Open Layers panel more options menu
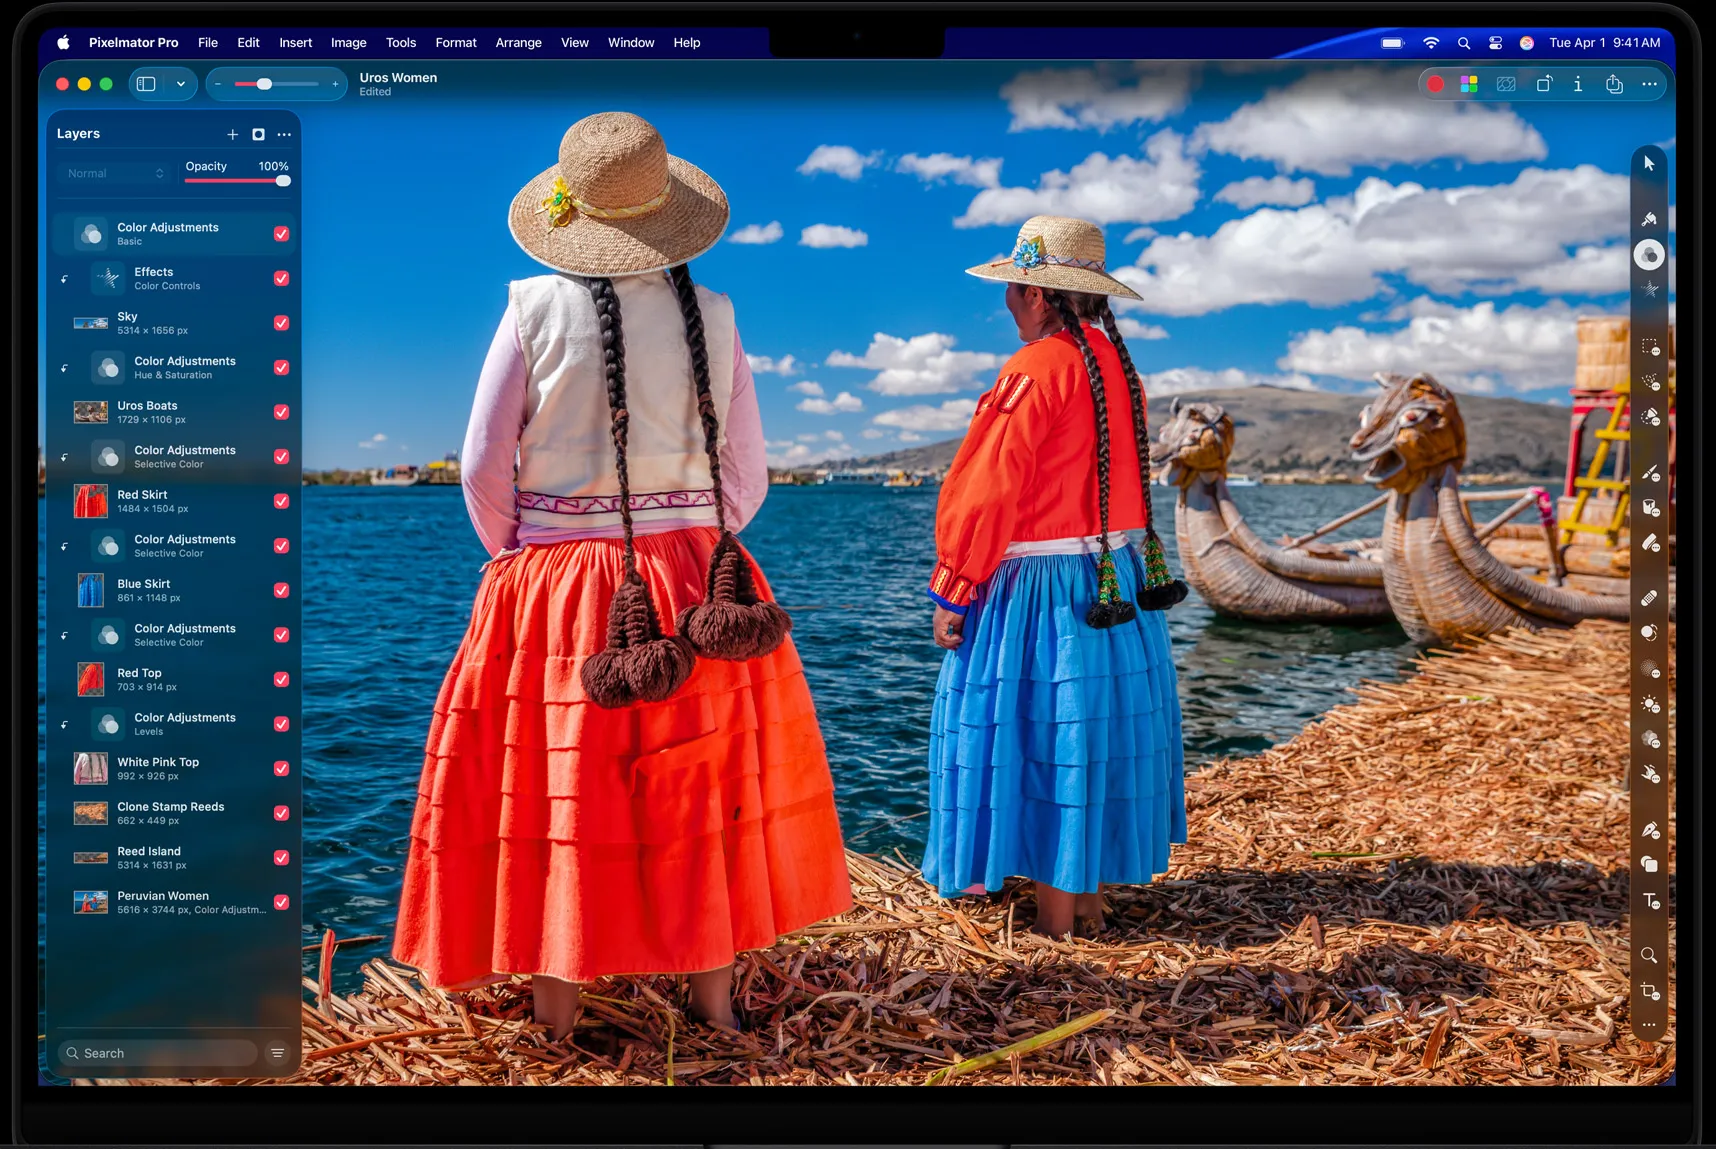Viewport: 1716px width, 1149px height. 284,134
